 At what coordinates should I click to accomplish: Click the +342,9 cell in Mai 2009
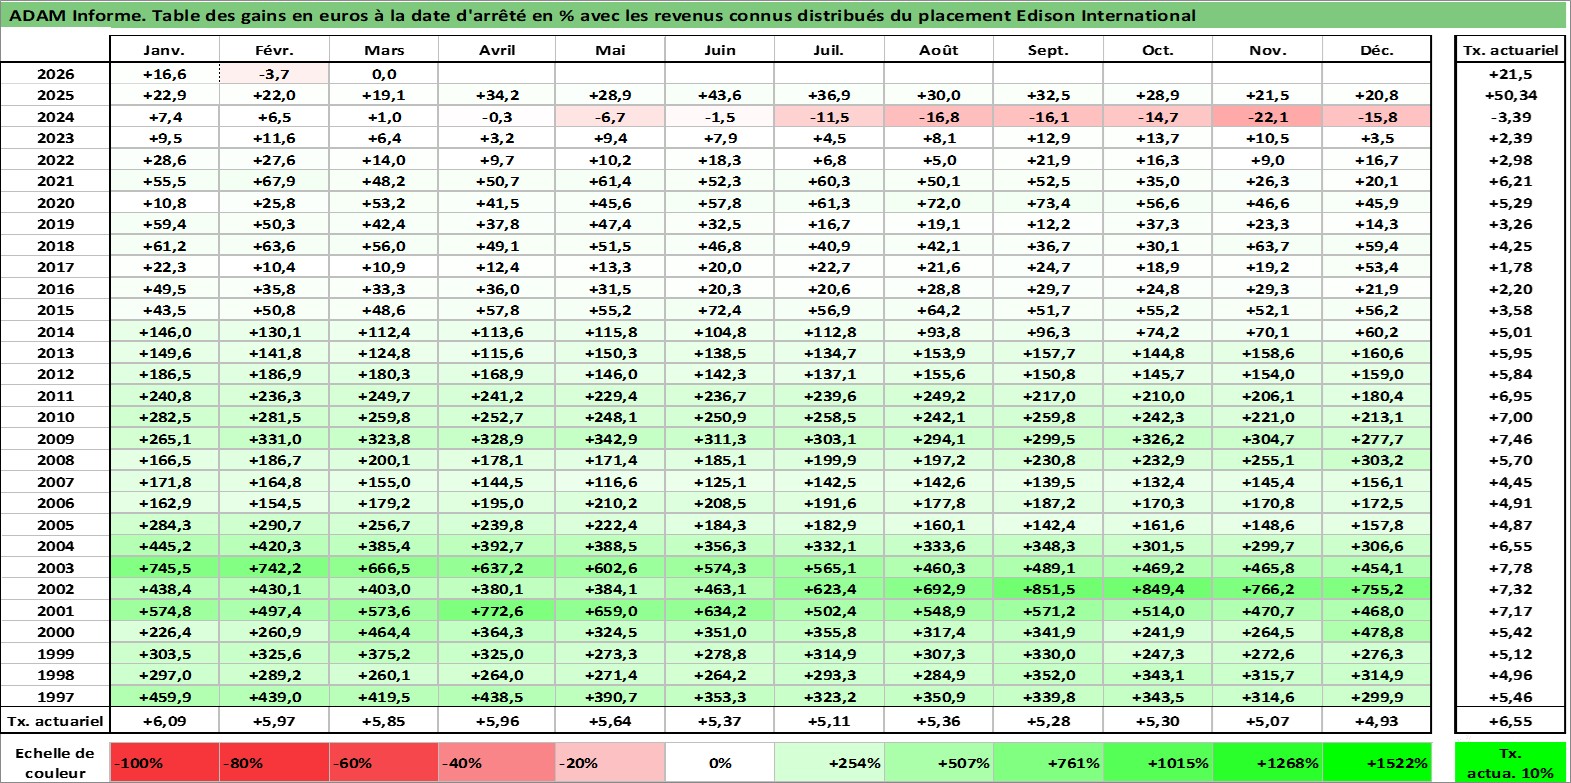click(610, 439)
